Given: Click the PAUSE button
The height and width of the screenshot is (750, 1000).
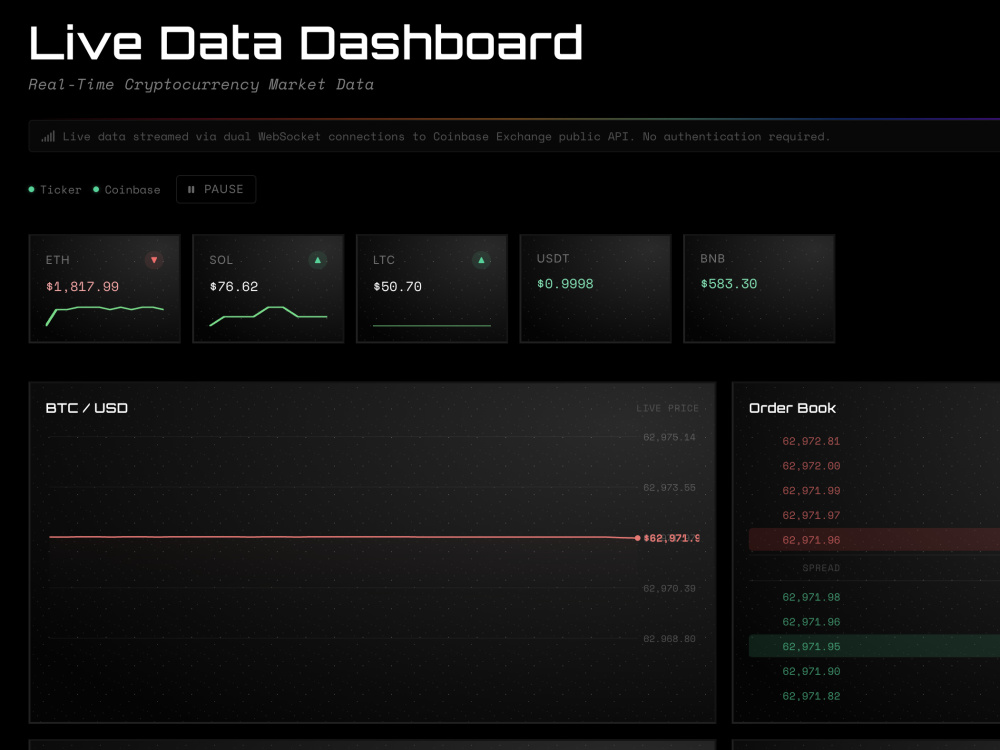Looking at the screenshot, I should pos(216,189).
